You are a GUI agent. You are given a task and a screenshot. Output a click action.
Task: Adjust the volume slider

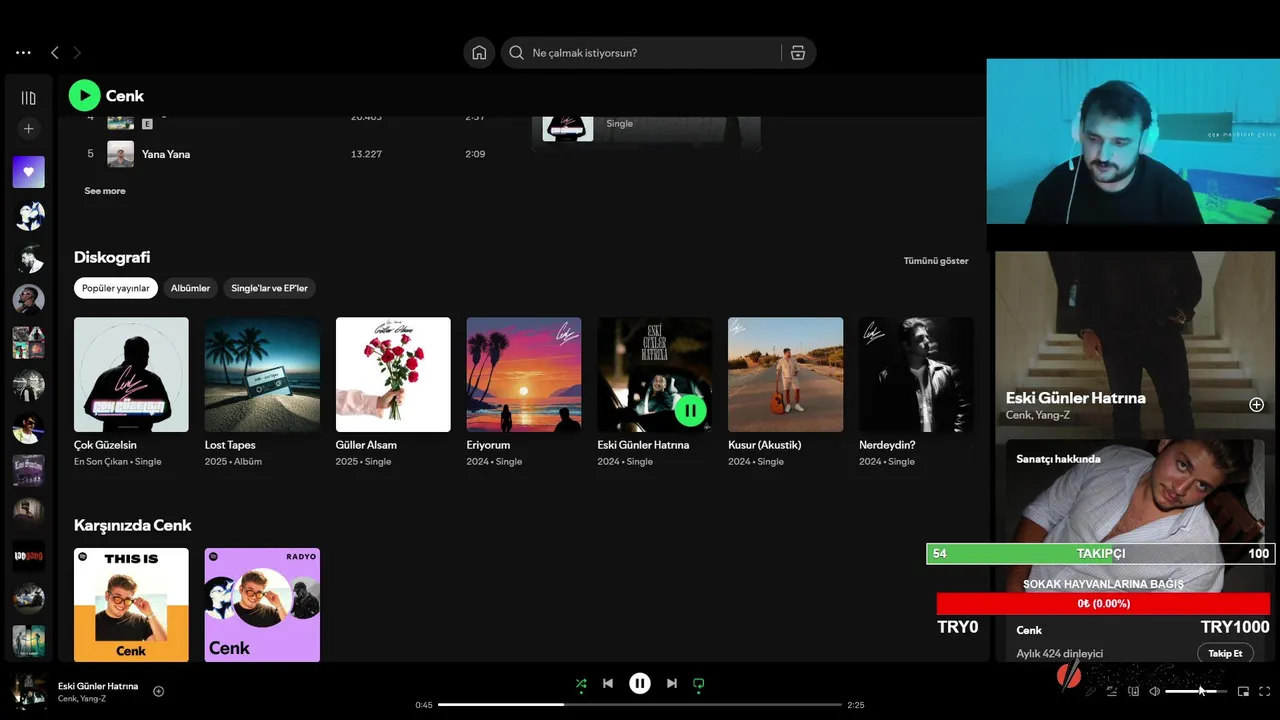point(1195,691)
